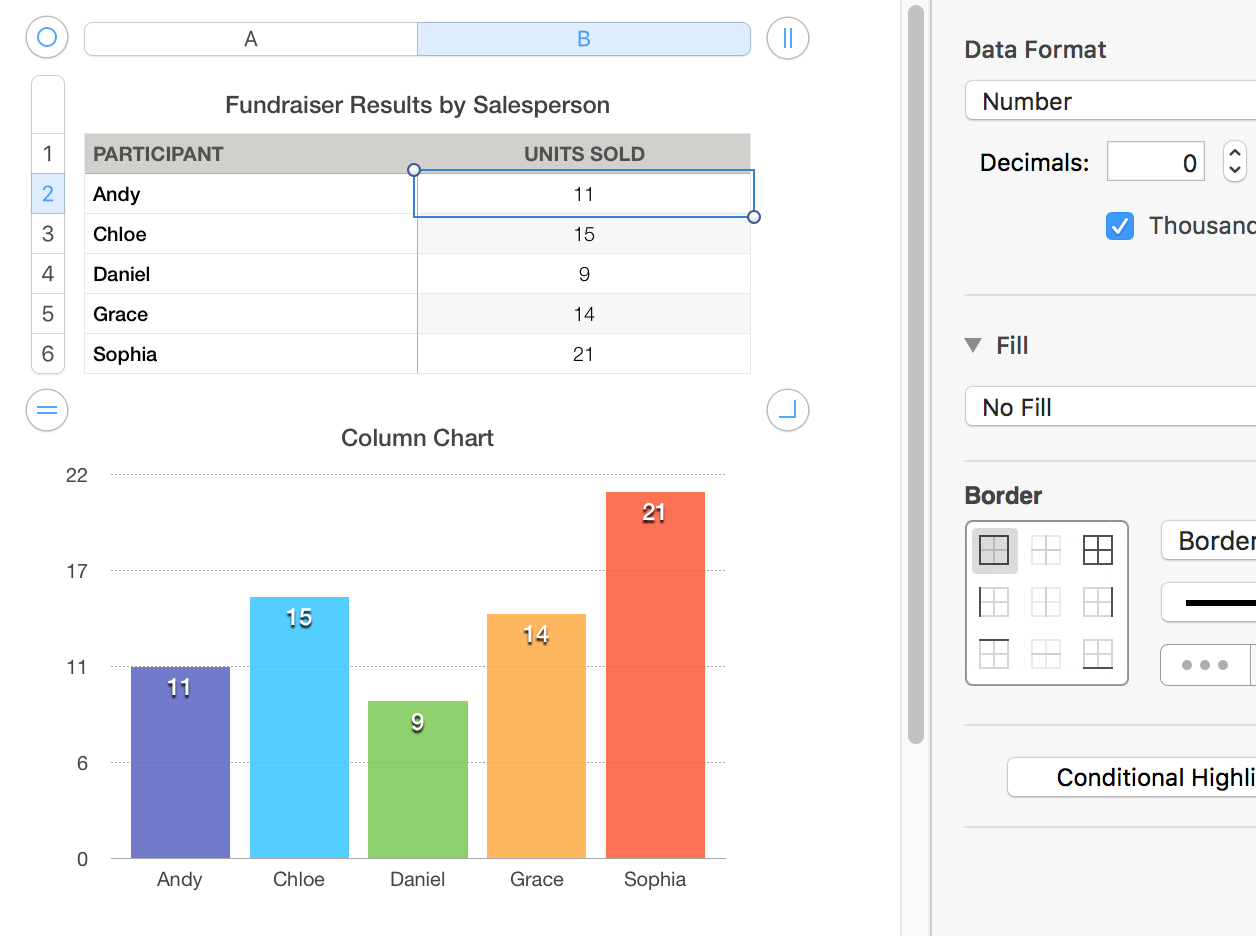Click the add row handle
The height and width of the screenshot is (936, 1256).
(47, 410)
